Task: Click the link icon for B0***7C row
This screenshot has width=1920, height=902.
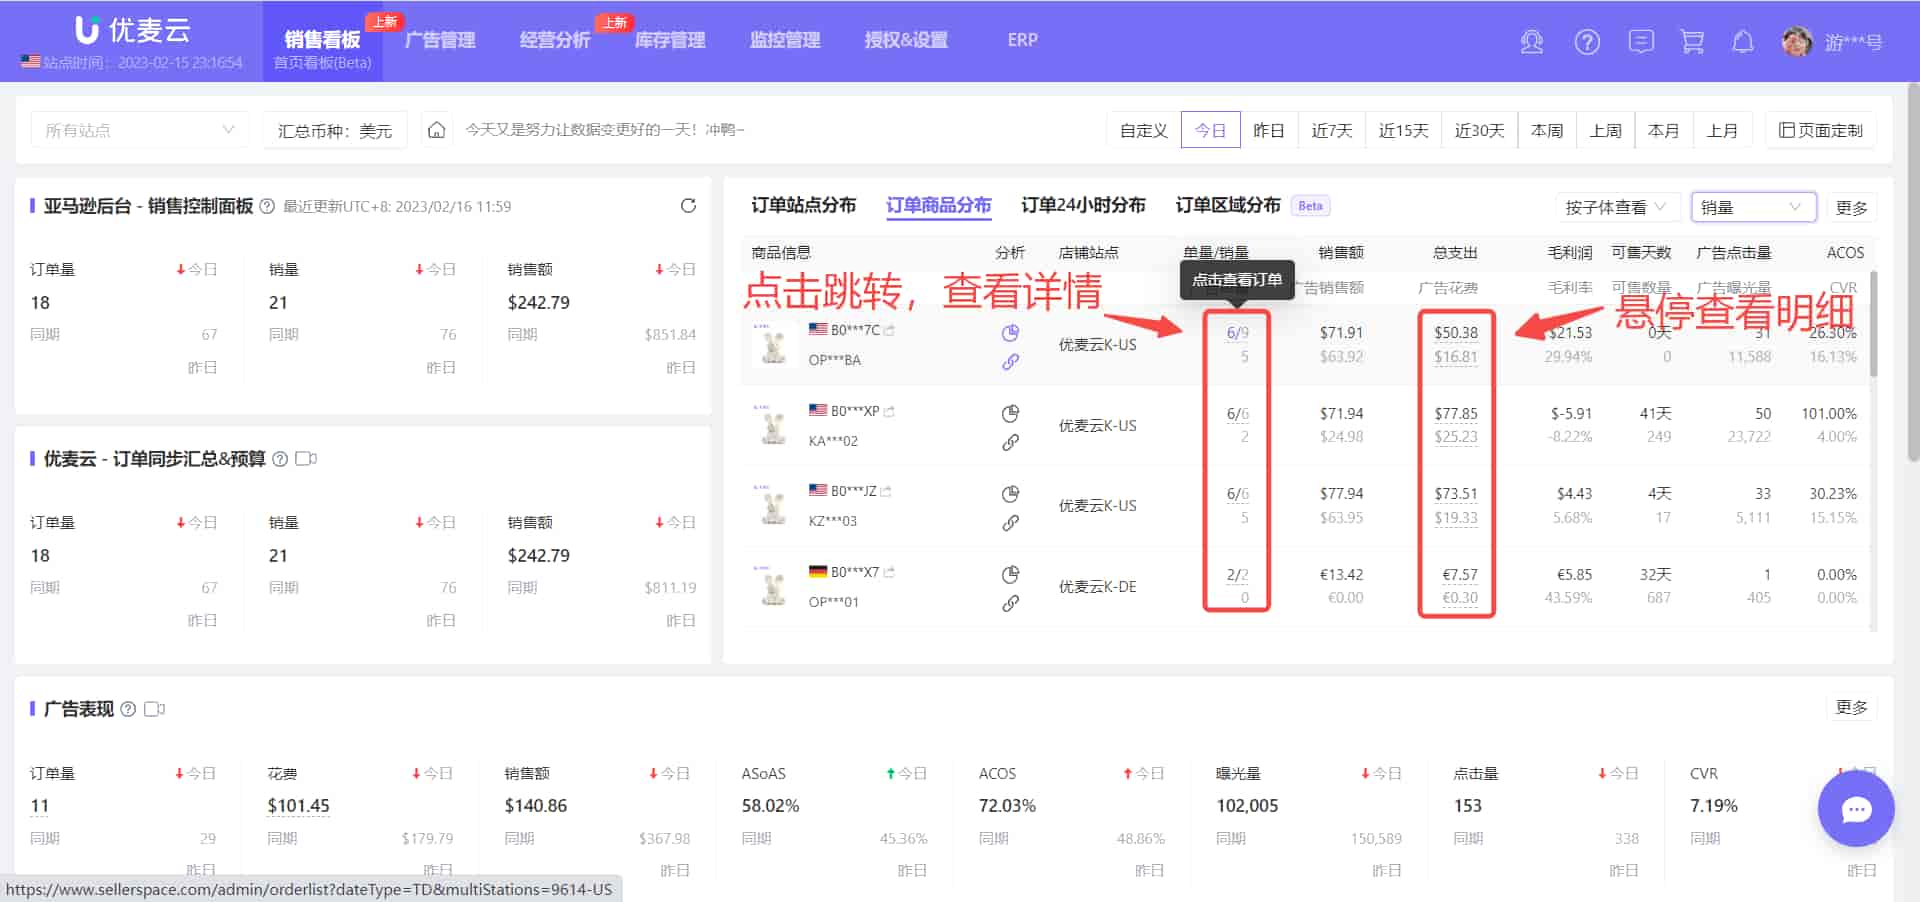Action: click(x=1010, y=362)
